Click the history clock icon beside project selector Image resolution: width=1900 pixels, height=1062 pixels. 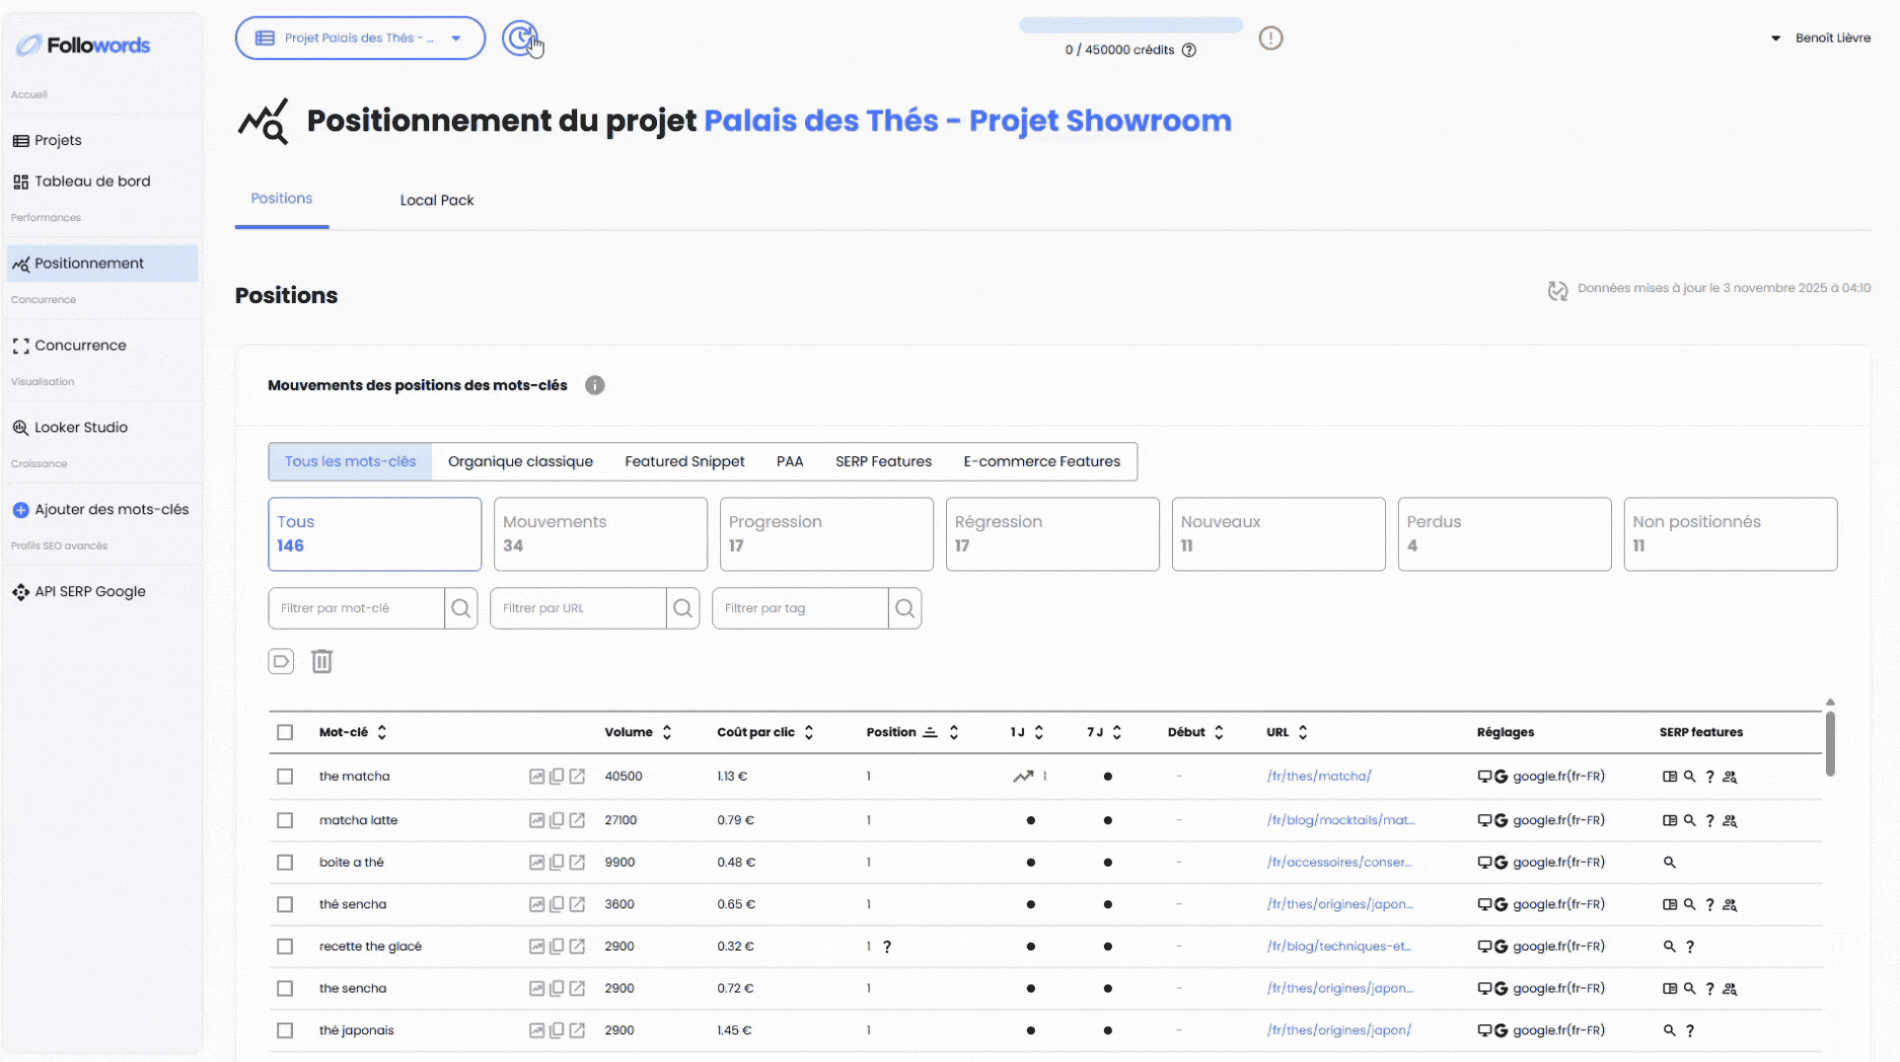(x=519, y=38)
